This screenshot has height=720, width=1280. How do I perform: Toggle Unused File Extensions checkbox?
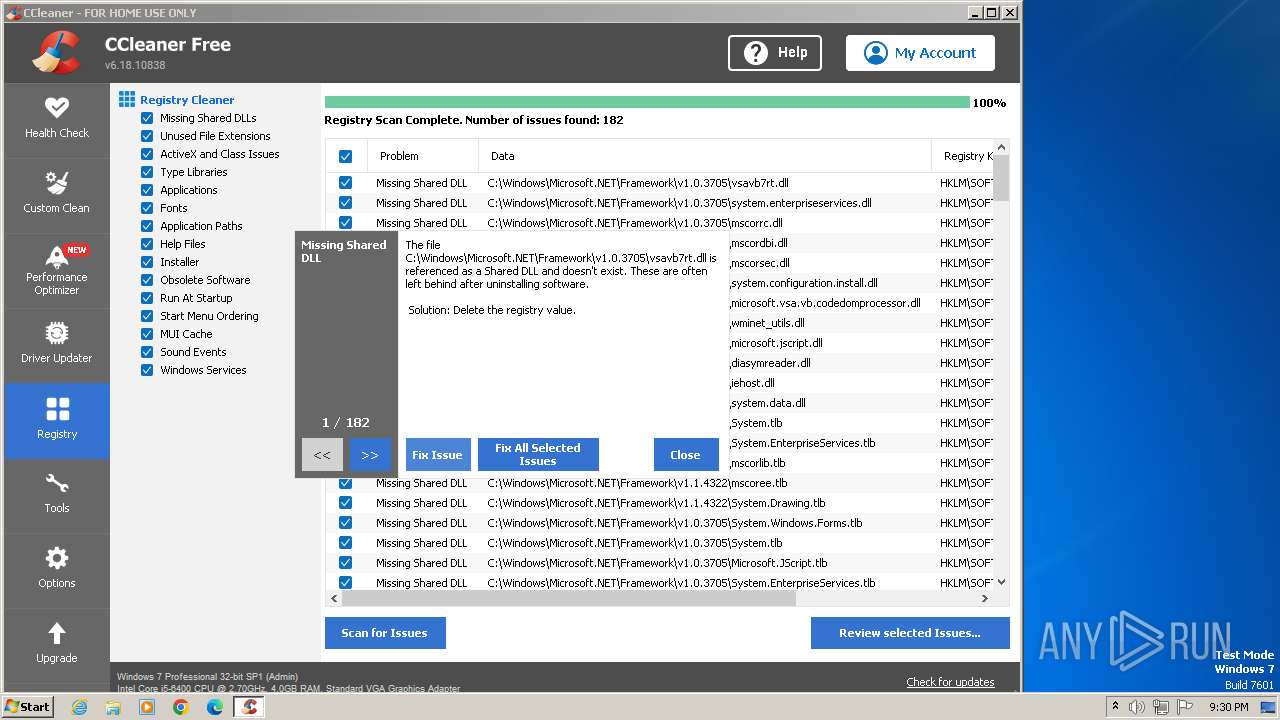[147, 136]
